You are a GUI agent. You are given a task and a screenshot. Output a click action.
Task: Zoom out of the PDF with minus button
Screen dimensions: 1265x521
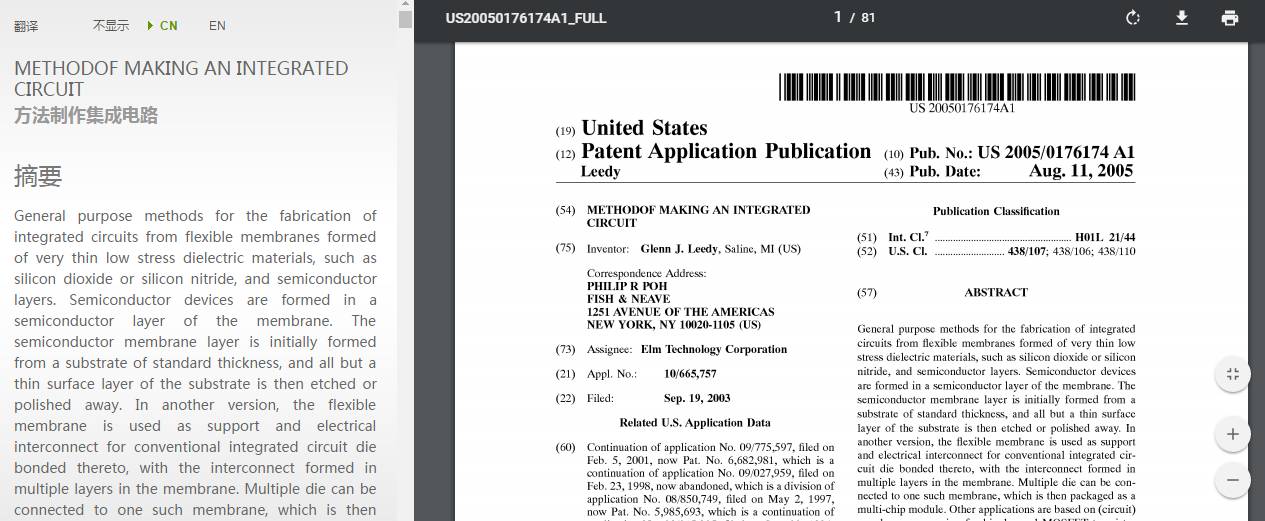click(1233, 480)
